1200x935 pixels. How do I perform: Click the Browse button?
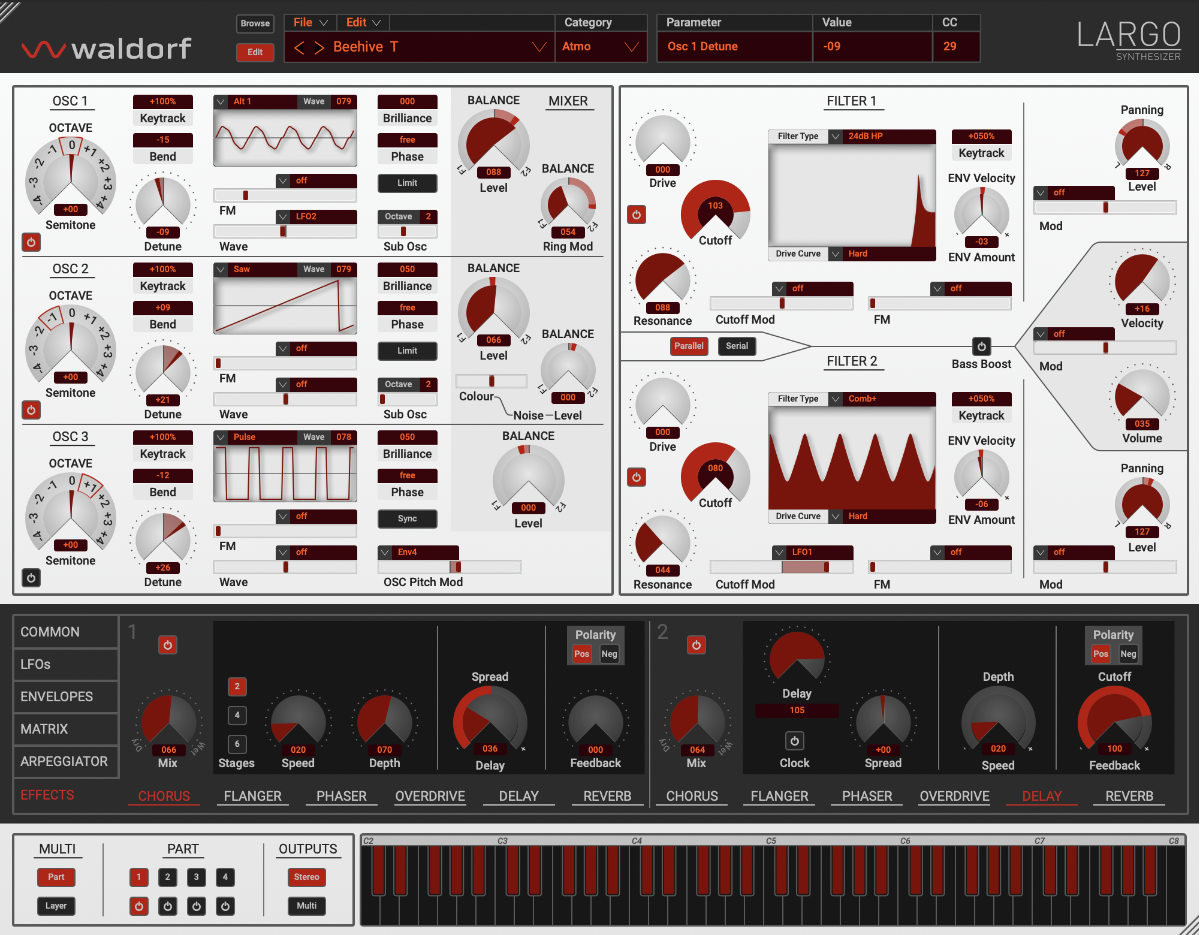[x=255, y=23]
